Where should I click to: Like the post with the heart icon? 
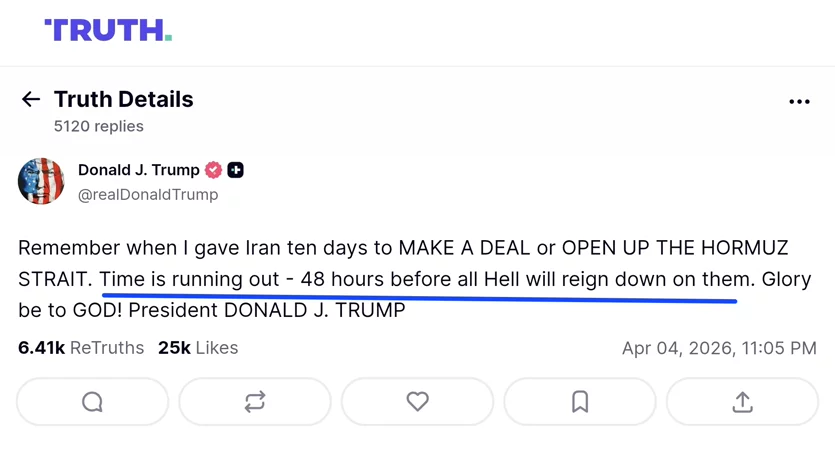point(418,402)
